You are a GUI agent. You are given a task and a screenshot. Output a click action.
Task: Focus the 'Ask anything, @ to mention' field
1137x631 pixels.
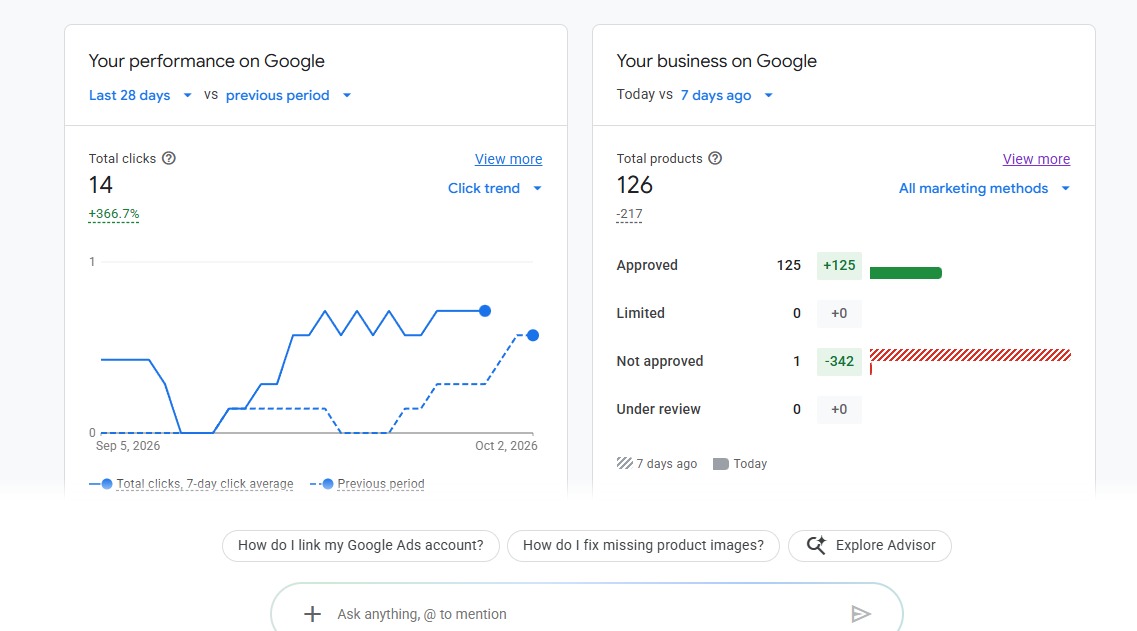pos(587,614)
